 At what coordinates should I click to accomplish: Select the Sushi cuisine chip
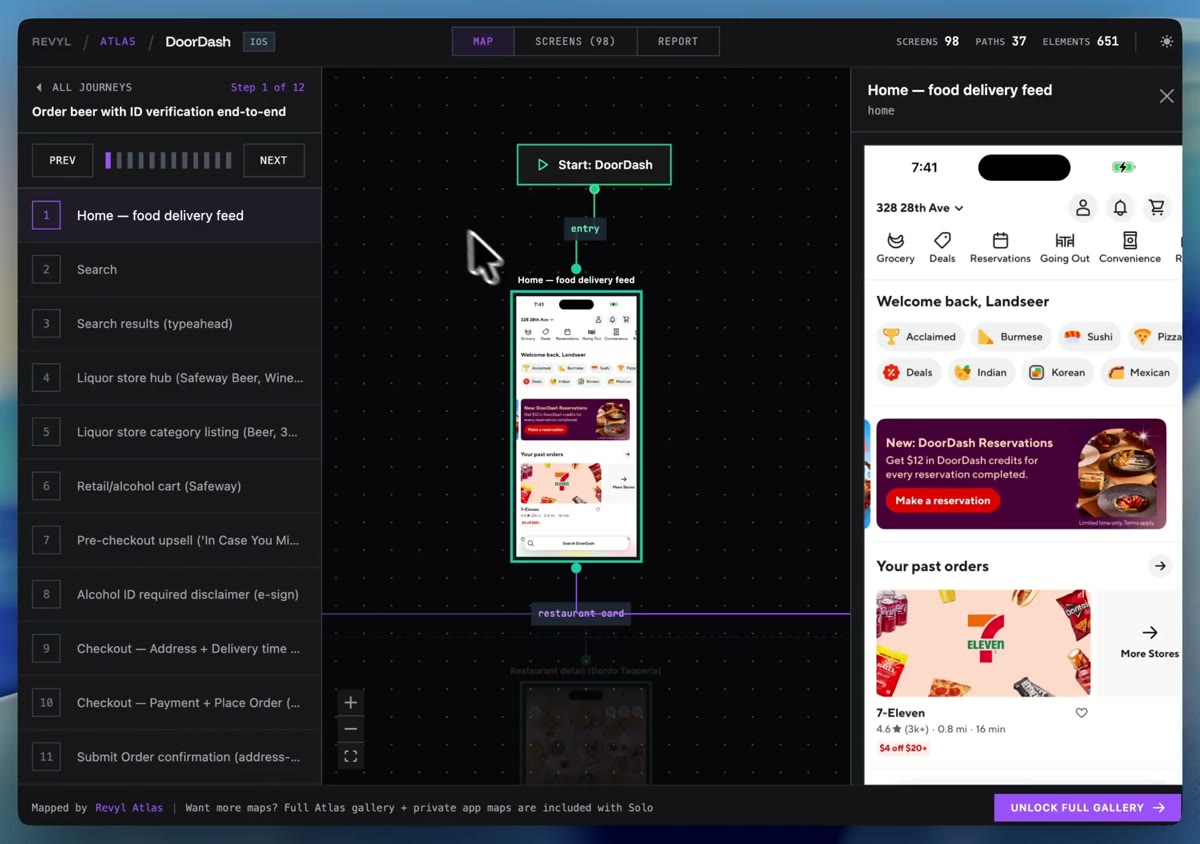1089,337
